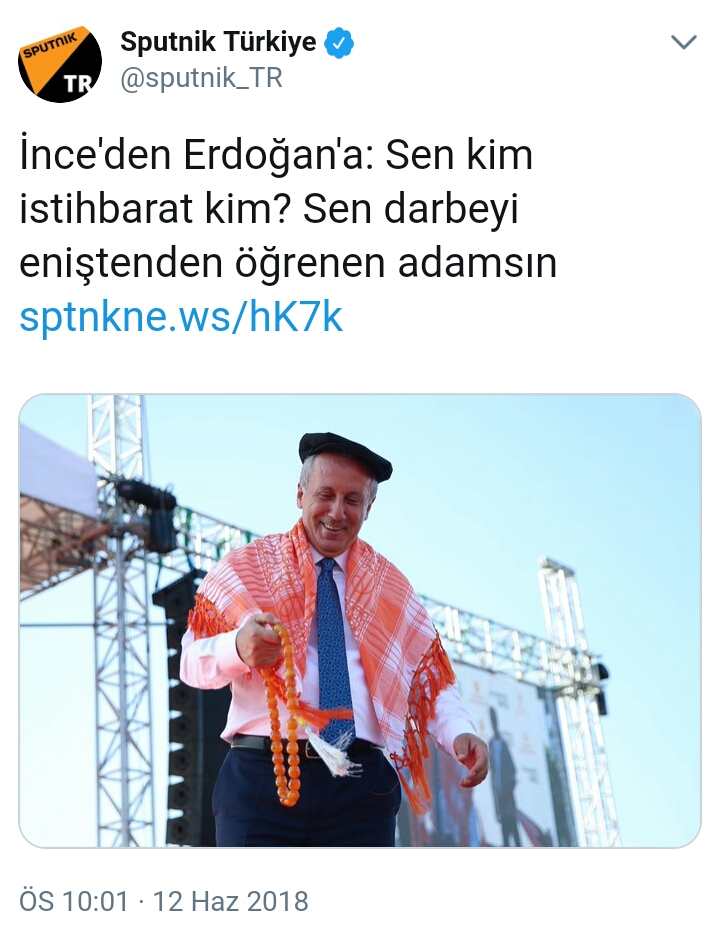Open the Sputnik Türkiye profile avatar
Screen dimensions: 720x948
pyautogui.click(x=59, y=64)
